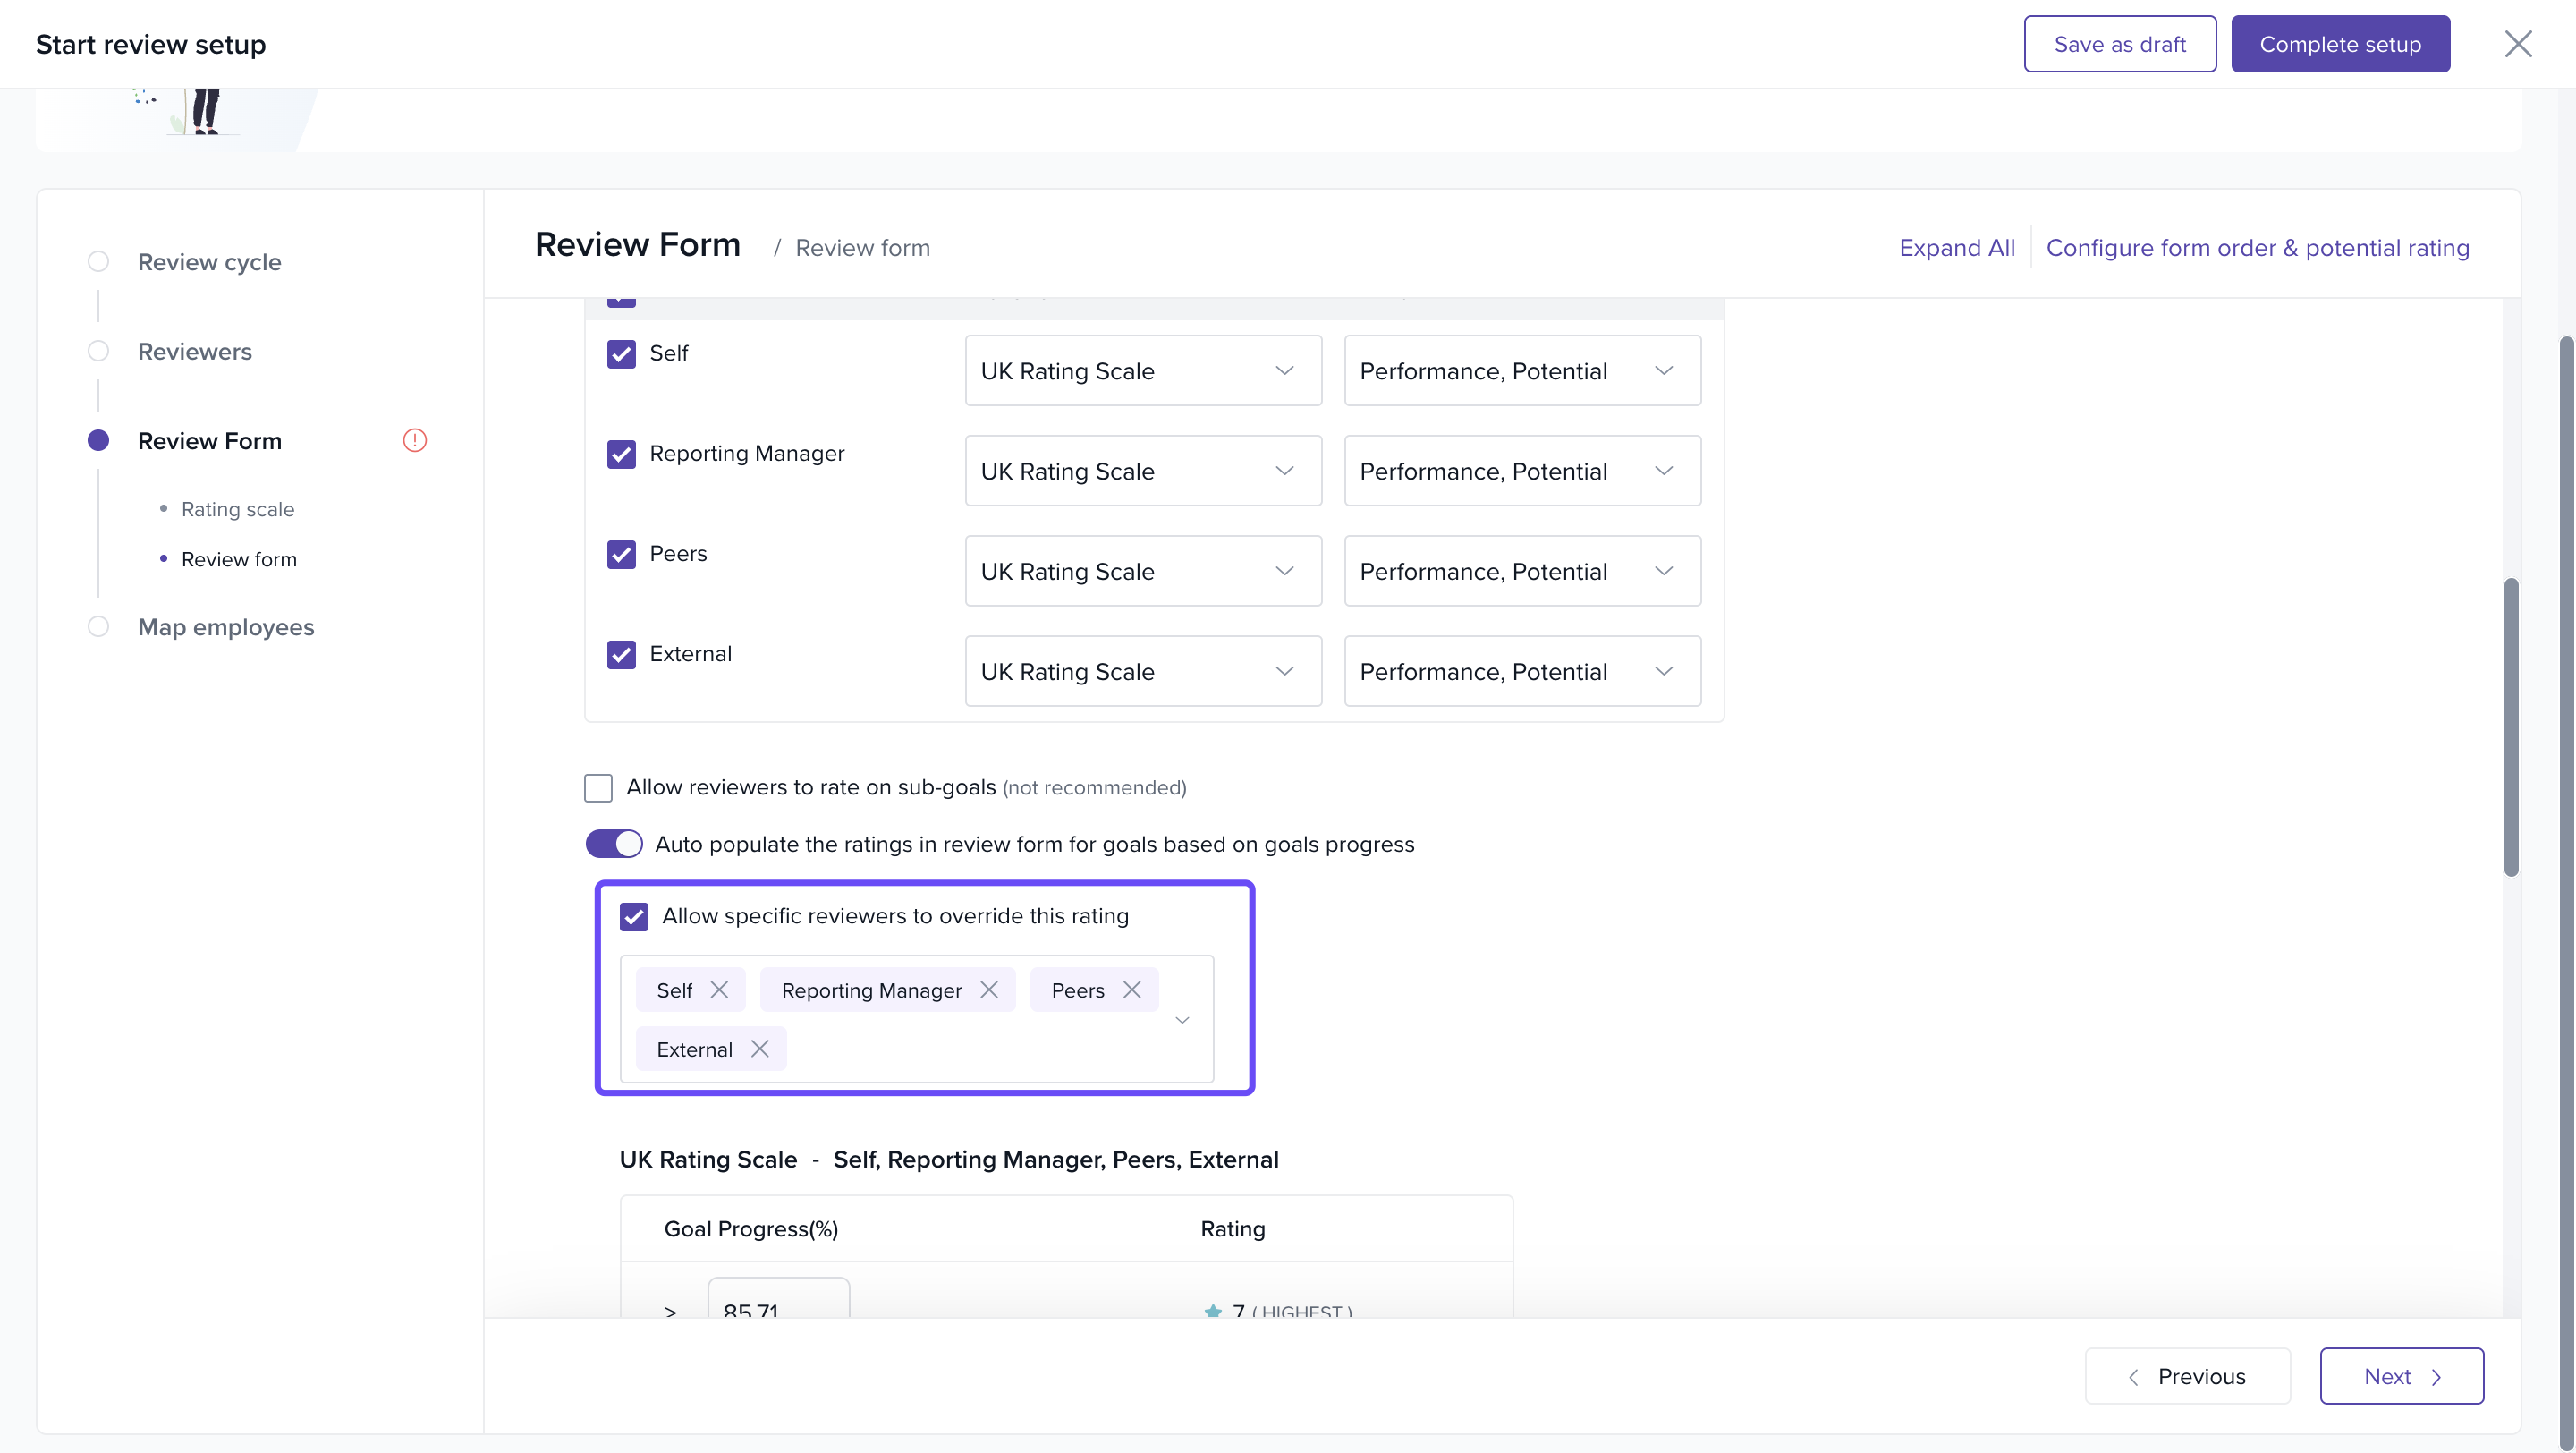
Task: Open Configure form order & potential rating
Action: [x=2257, y=248]
